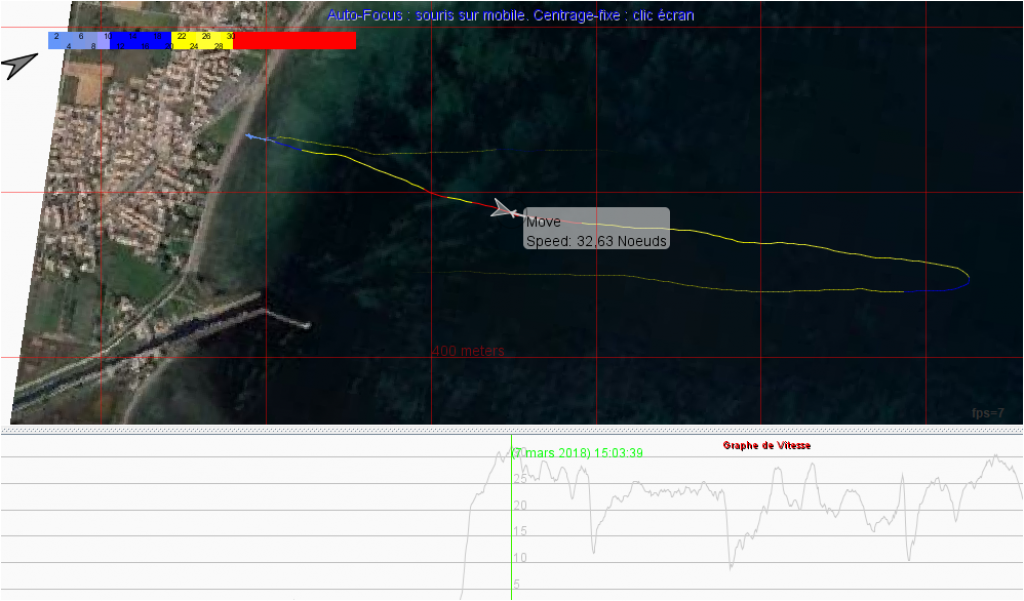This screenshot has width=1024, height=601.
Task: Click the blue arrow at track start
Action: pyautogui.click(x=252, y=137)
